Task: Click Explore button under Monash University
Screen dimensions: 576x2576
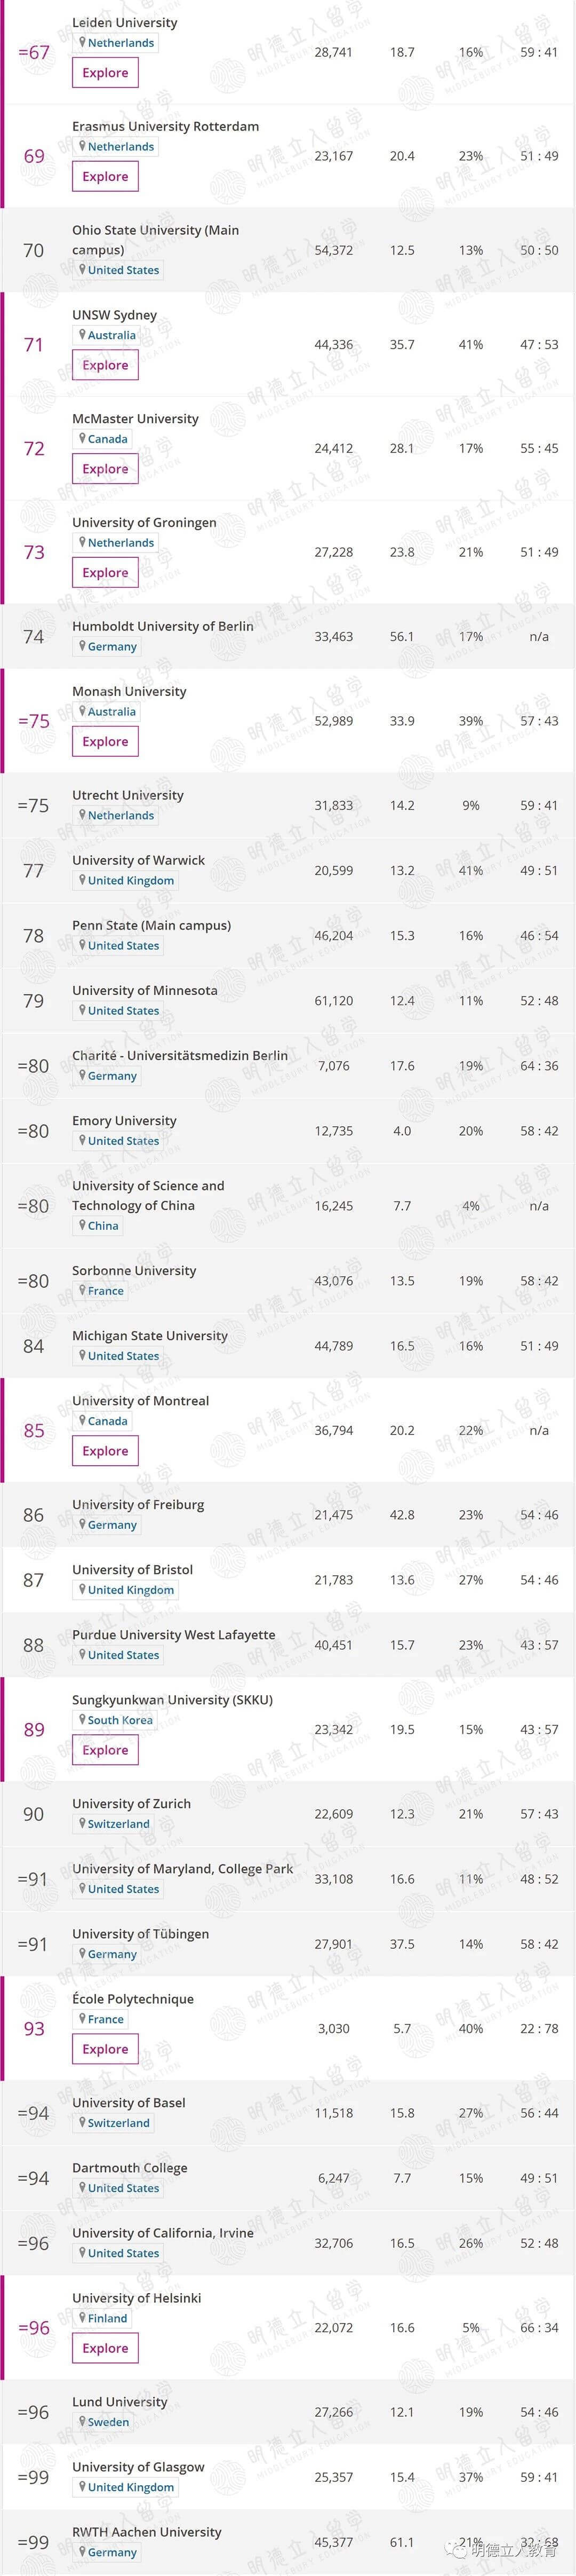Action: click(x=105, y=742)
